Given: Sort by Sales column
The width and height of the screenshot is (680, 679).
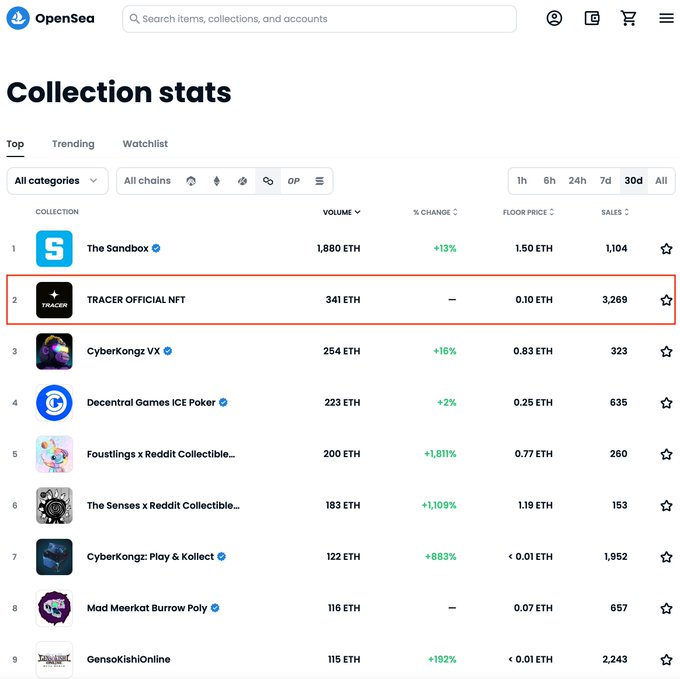Looking at the screenshot, I should 615,212.
